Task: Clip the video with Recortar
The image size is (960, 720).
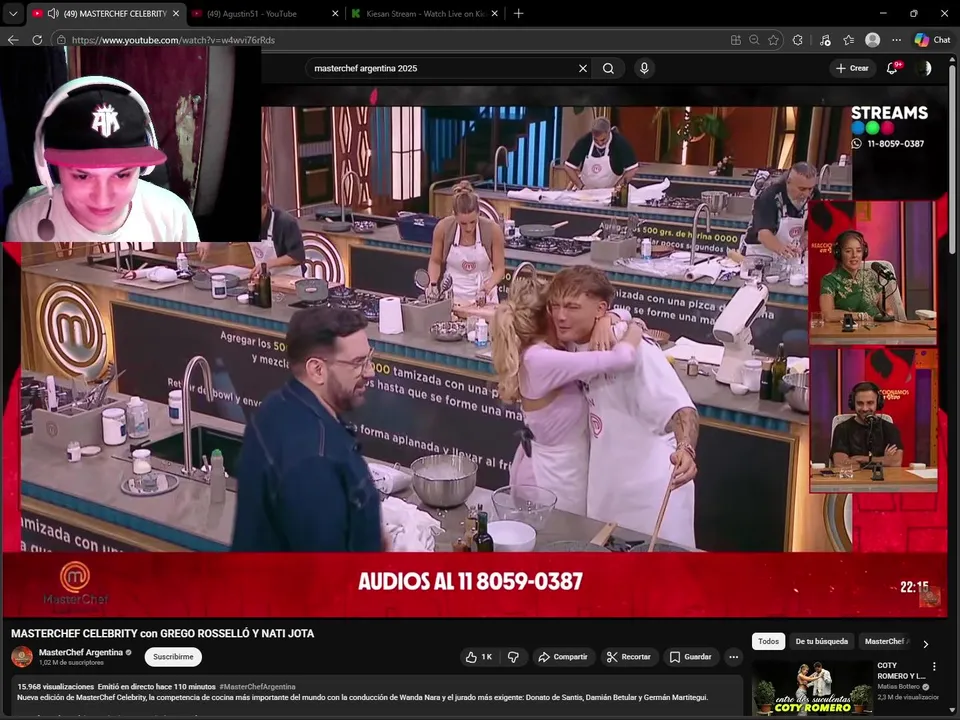Action: (x=629, y=657)
